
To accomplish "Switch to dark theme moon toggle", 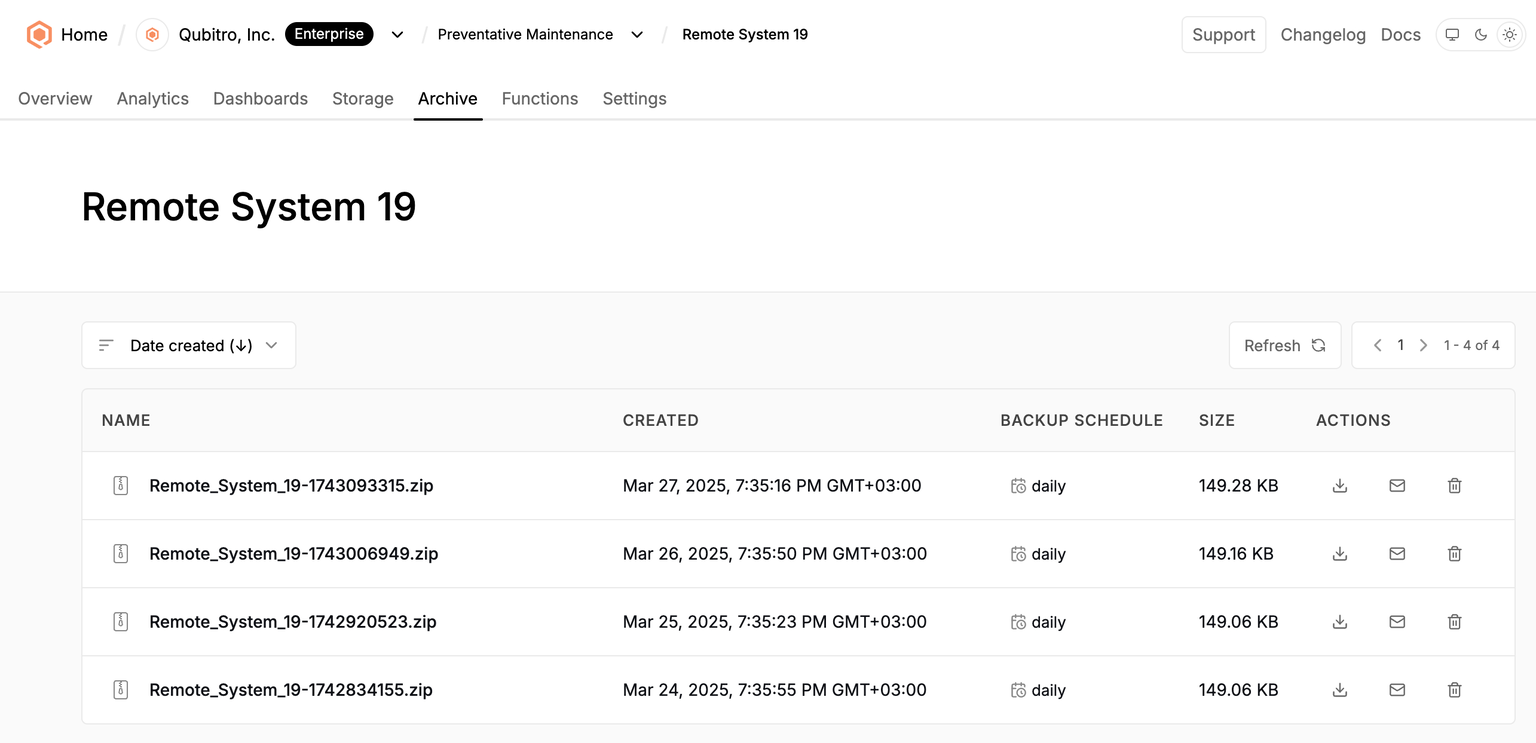I will pyautogui.click(x=1481, y=35).
